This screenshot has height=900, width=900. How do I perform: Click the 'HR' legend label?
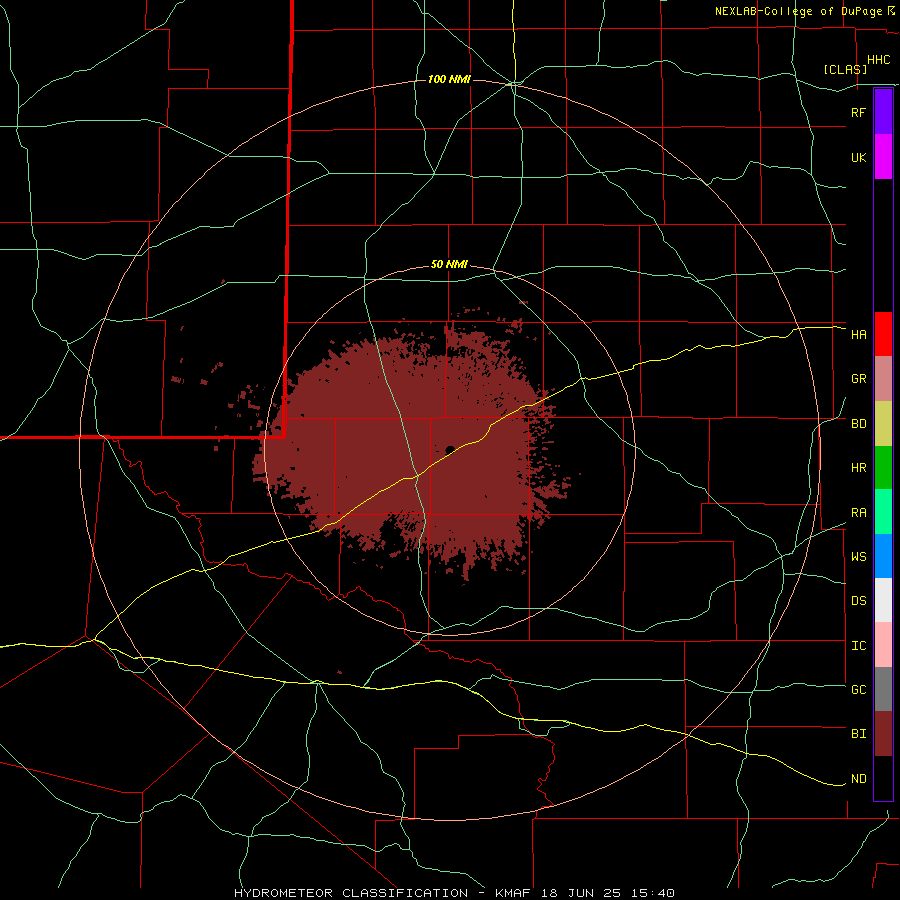click(859, 468)
